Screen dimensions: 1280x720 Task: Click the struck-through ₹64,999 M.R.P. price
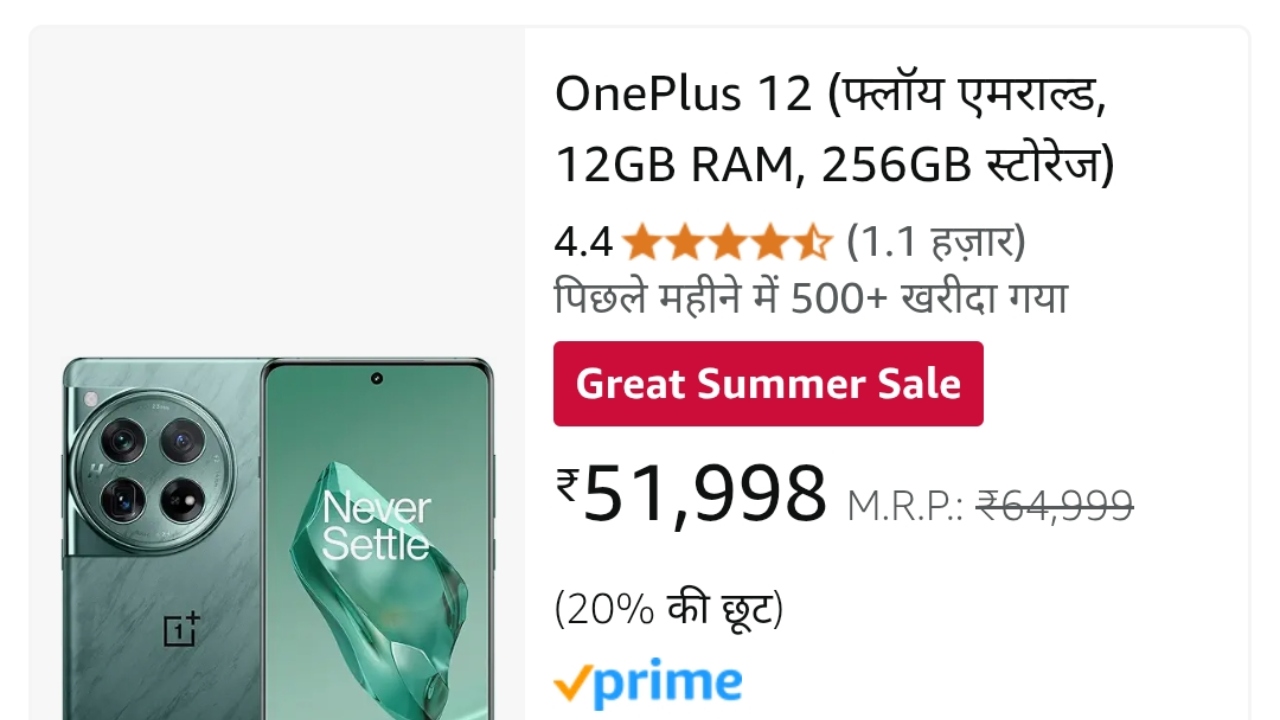(x=1054, y=505)
